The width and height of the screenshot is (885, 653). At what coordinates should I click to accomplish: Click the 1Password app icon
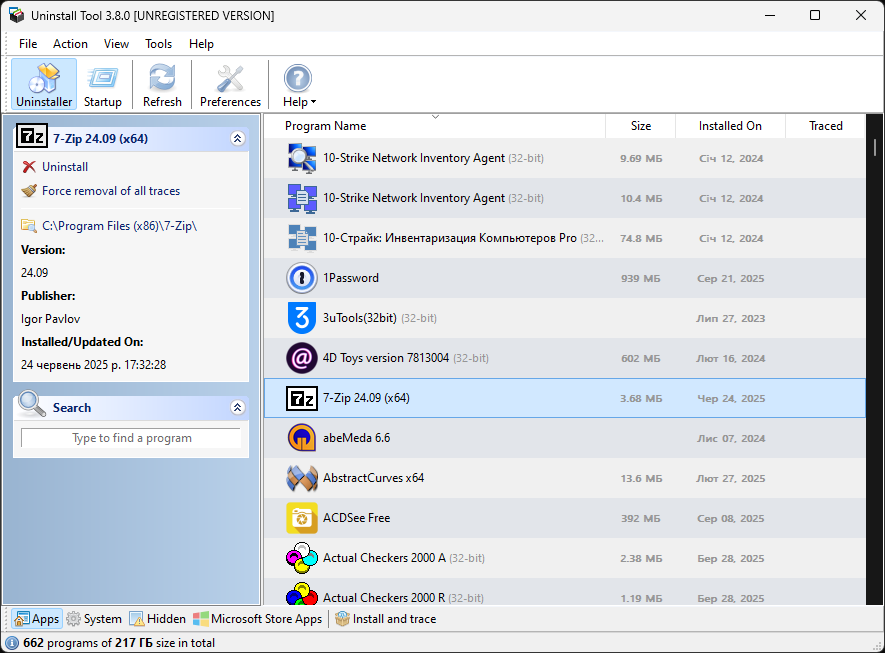click(x=301, y=278)
